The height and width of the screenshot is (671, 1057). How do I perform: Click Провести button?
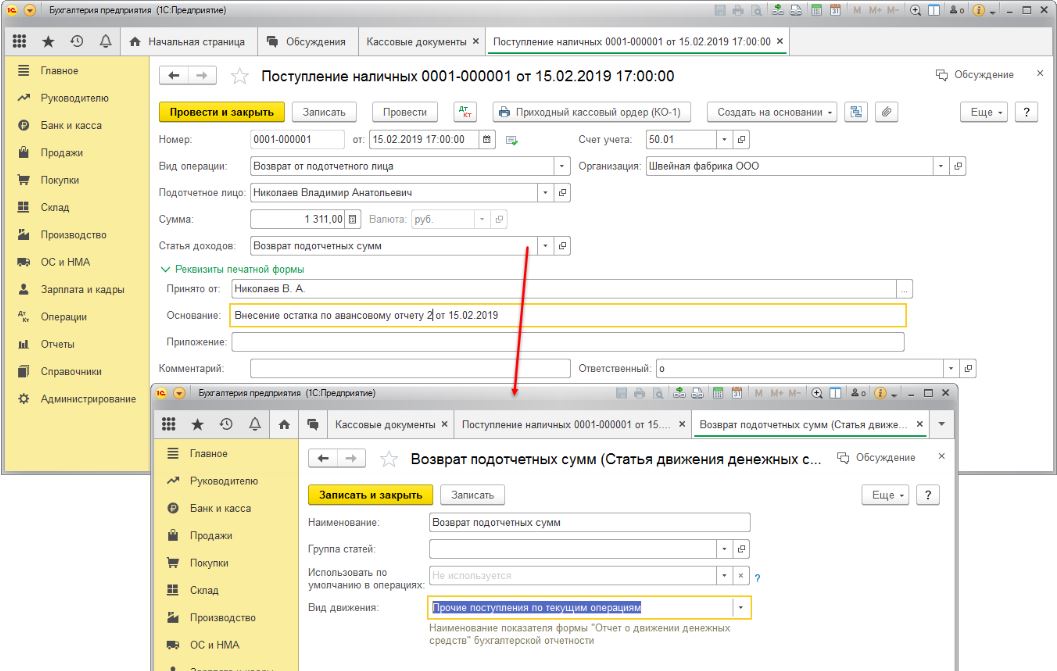click(404, 112)
